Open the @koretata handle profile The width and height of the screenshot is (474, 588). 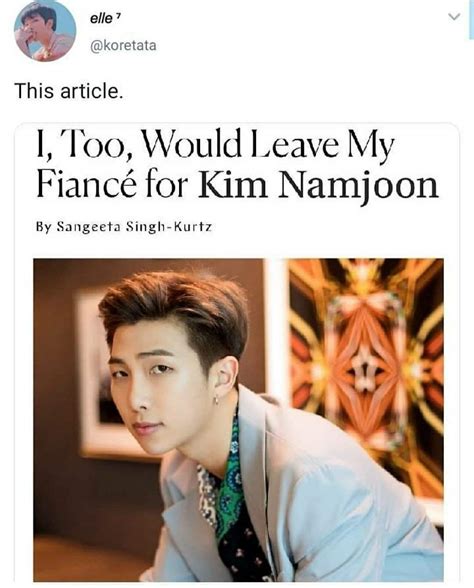[123, 46]
